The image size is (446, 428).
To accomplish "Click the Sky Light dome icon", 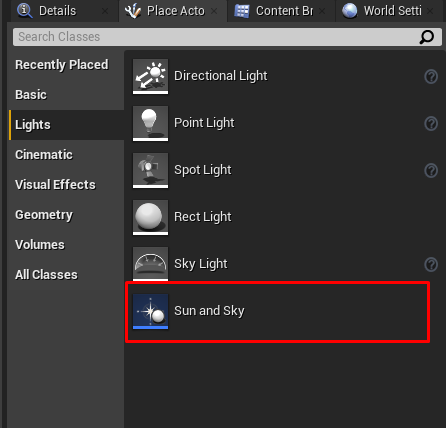I will click(x=150, y=264).
